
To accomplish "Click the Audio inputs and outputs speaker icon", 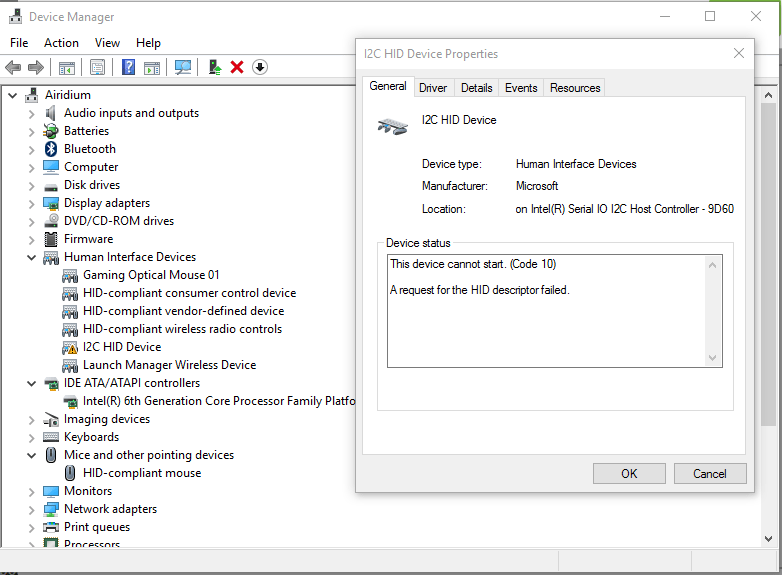I will [x=50, y=113].
